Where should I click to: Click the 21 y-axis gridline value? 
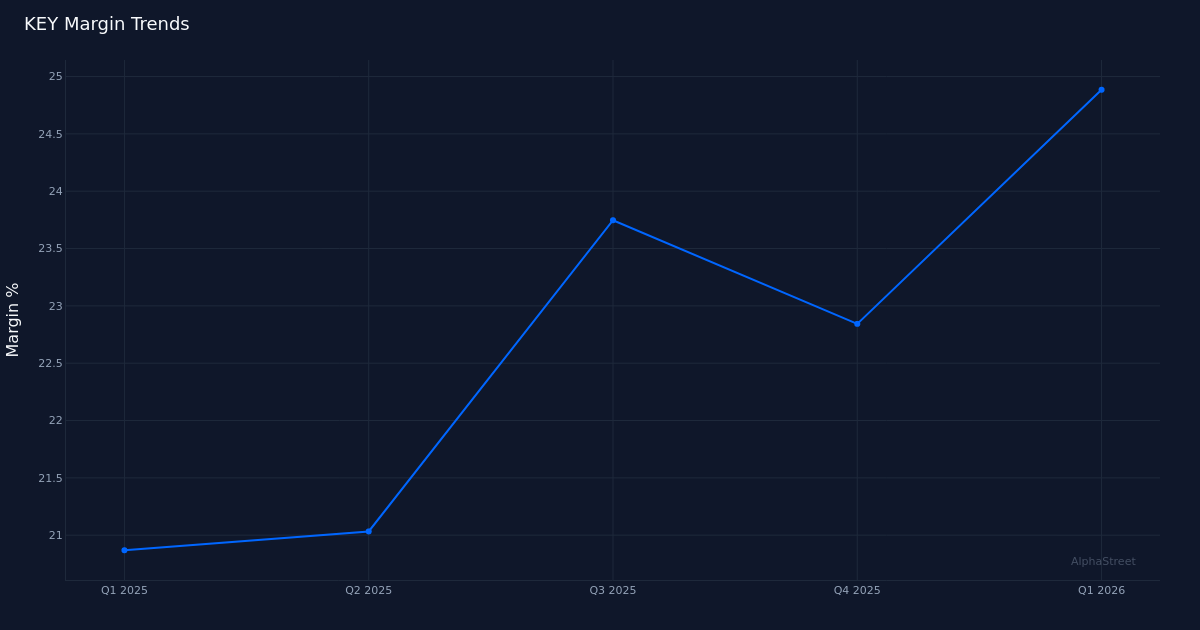(x=59, y=536)
